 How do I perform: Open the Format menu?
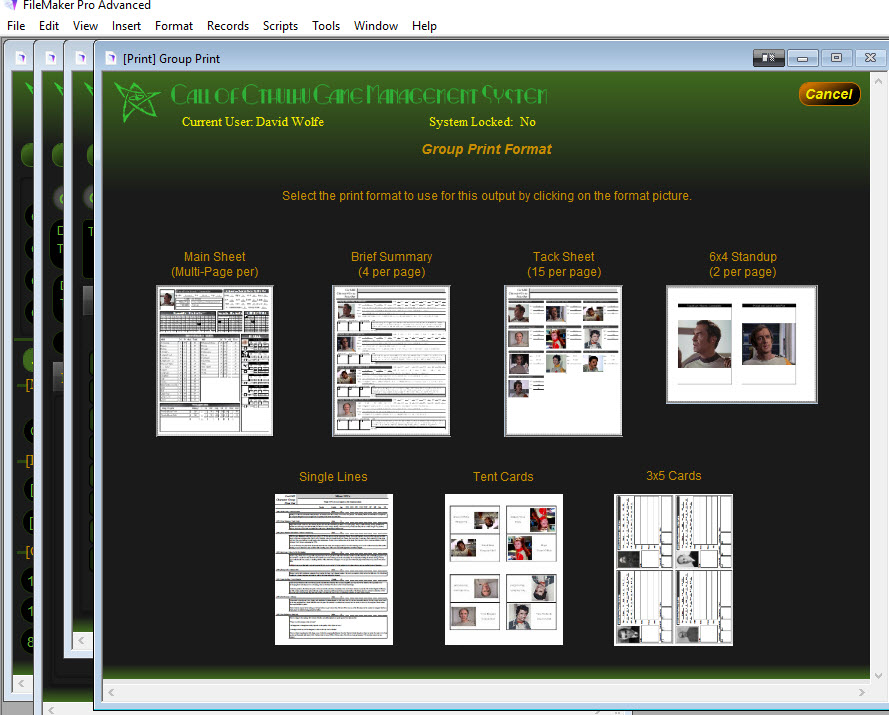173,26
